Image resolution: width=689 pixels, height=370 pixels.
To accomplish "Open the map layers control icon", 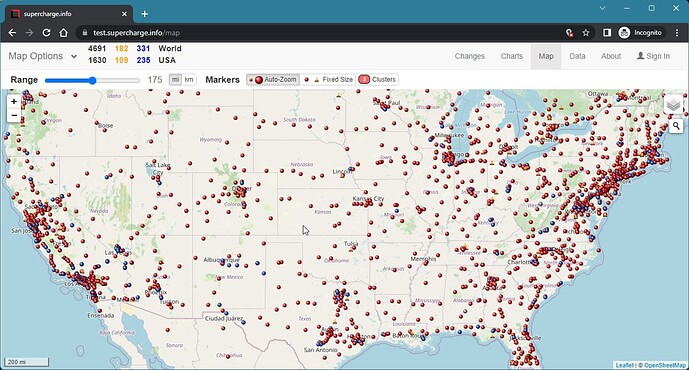I will coord(673,105).
